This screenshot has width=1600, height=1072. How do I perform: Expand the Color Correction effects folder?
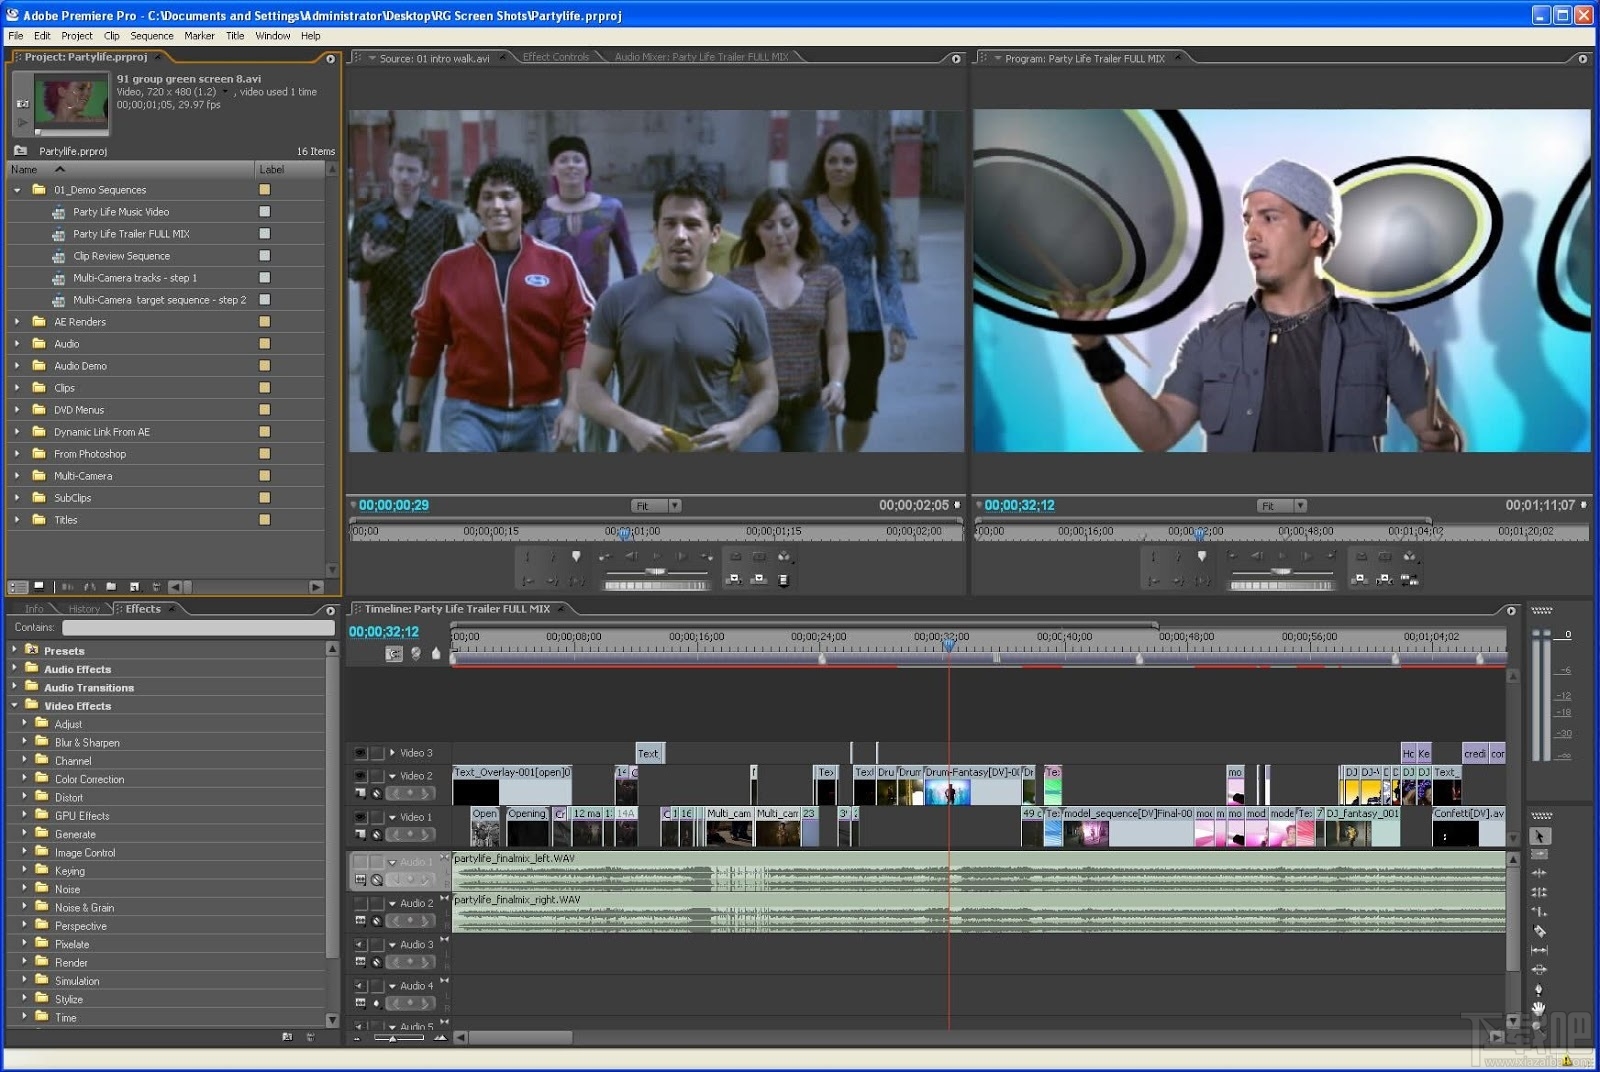pyautogui.click(x=22, y=779)
